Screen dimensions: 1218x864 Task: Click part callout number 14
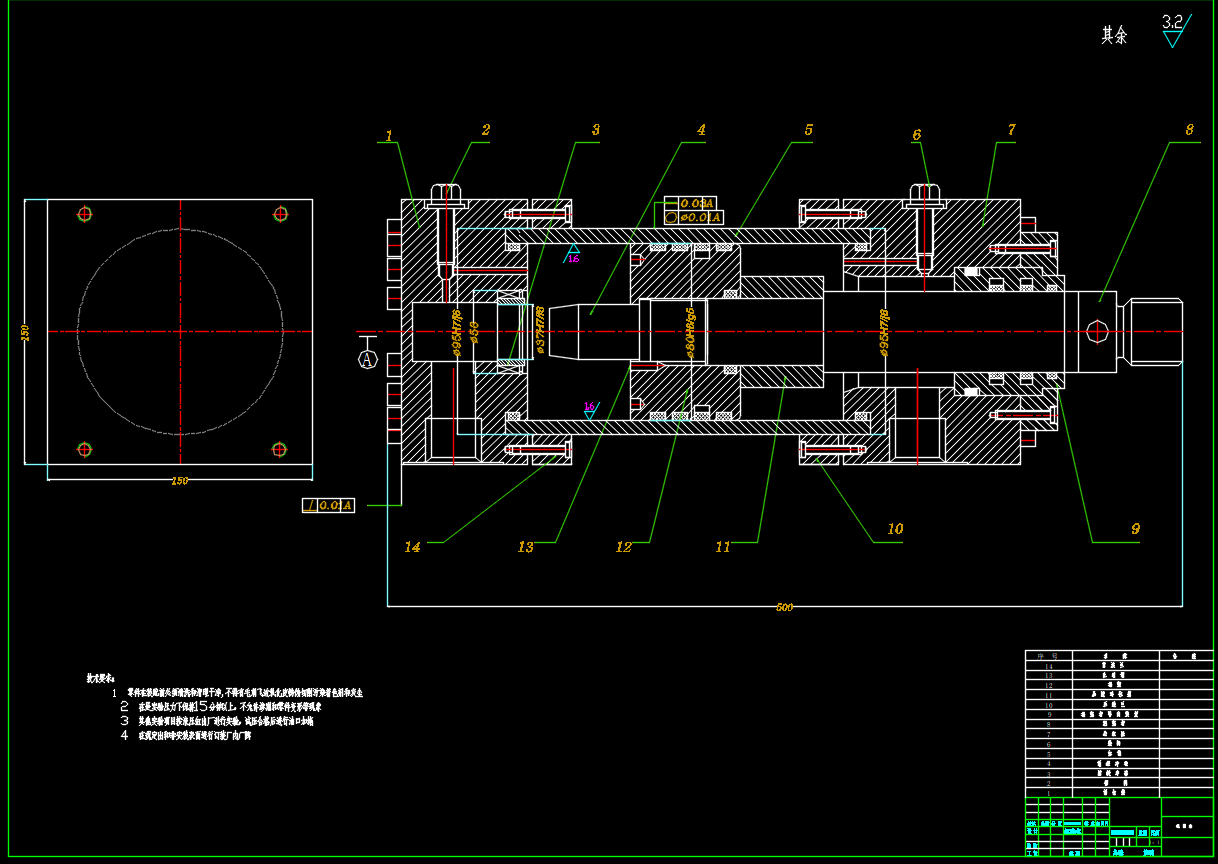click(412, 547)
